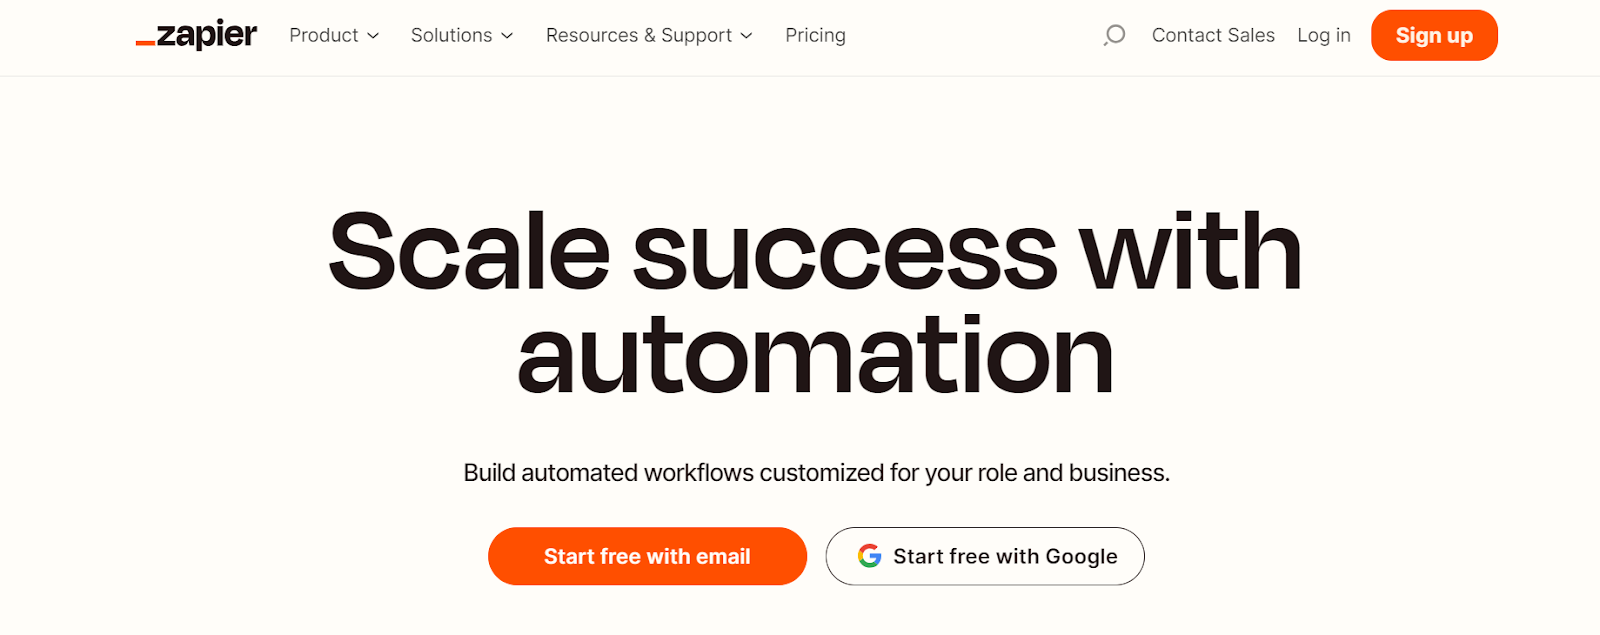Viewport: 1600px width, 635px height.
Task: Select the Log in link
Action: click(1323, 35)
